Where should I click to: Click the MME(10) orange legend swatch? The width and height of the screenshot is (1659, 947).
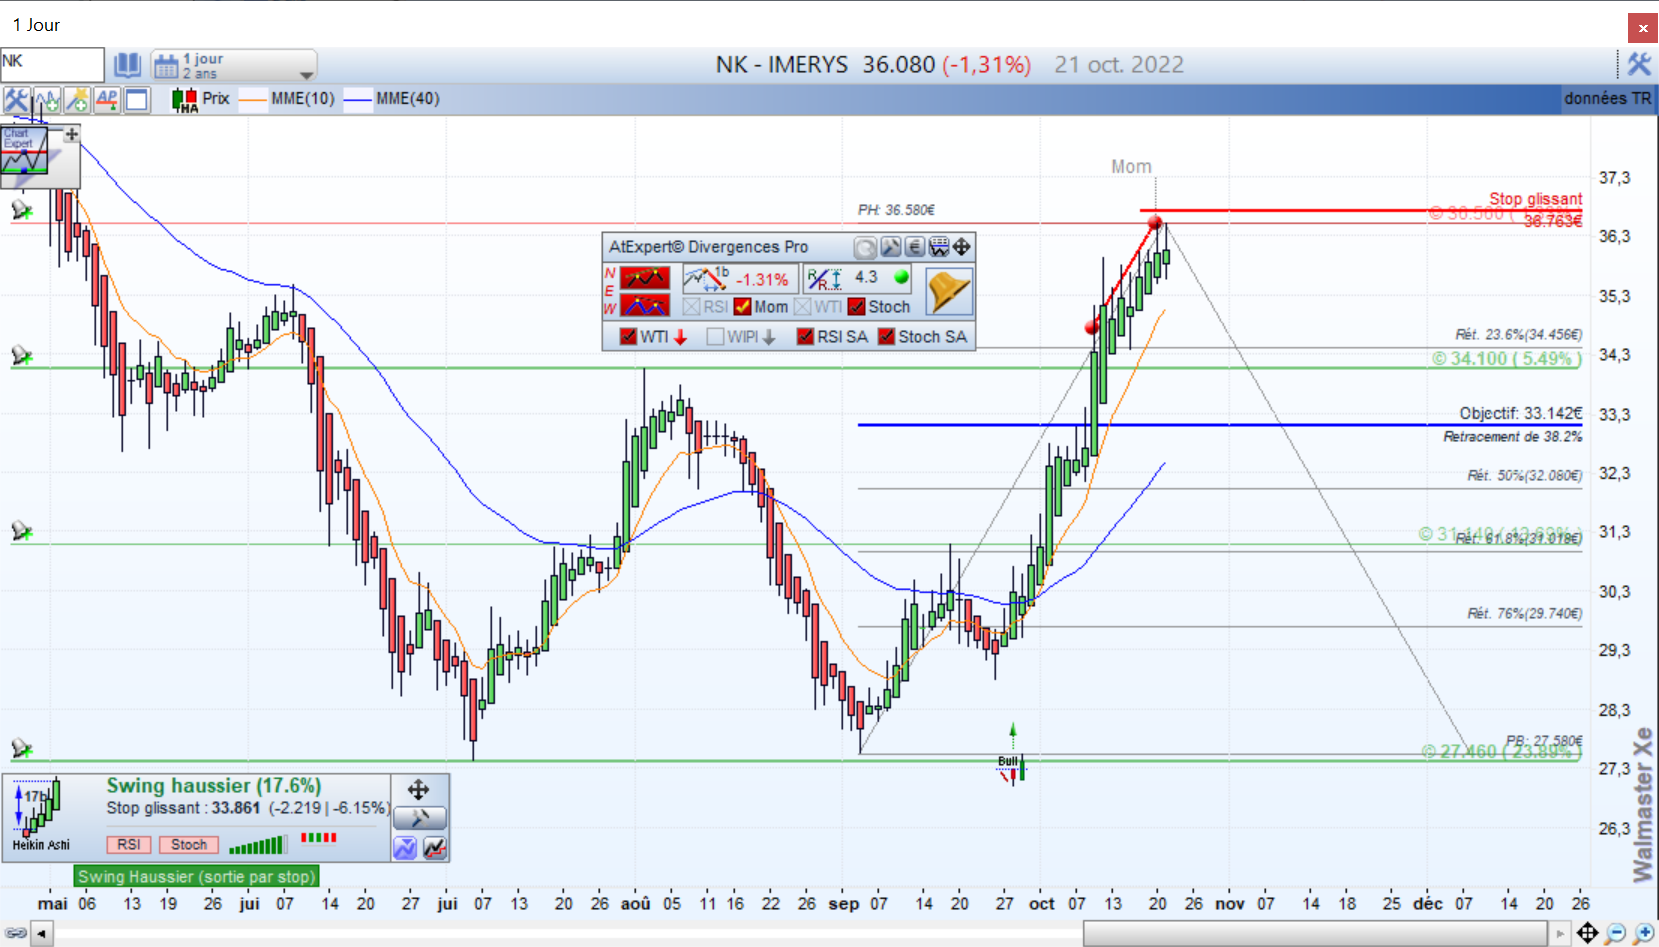click(254, 99)
